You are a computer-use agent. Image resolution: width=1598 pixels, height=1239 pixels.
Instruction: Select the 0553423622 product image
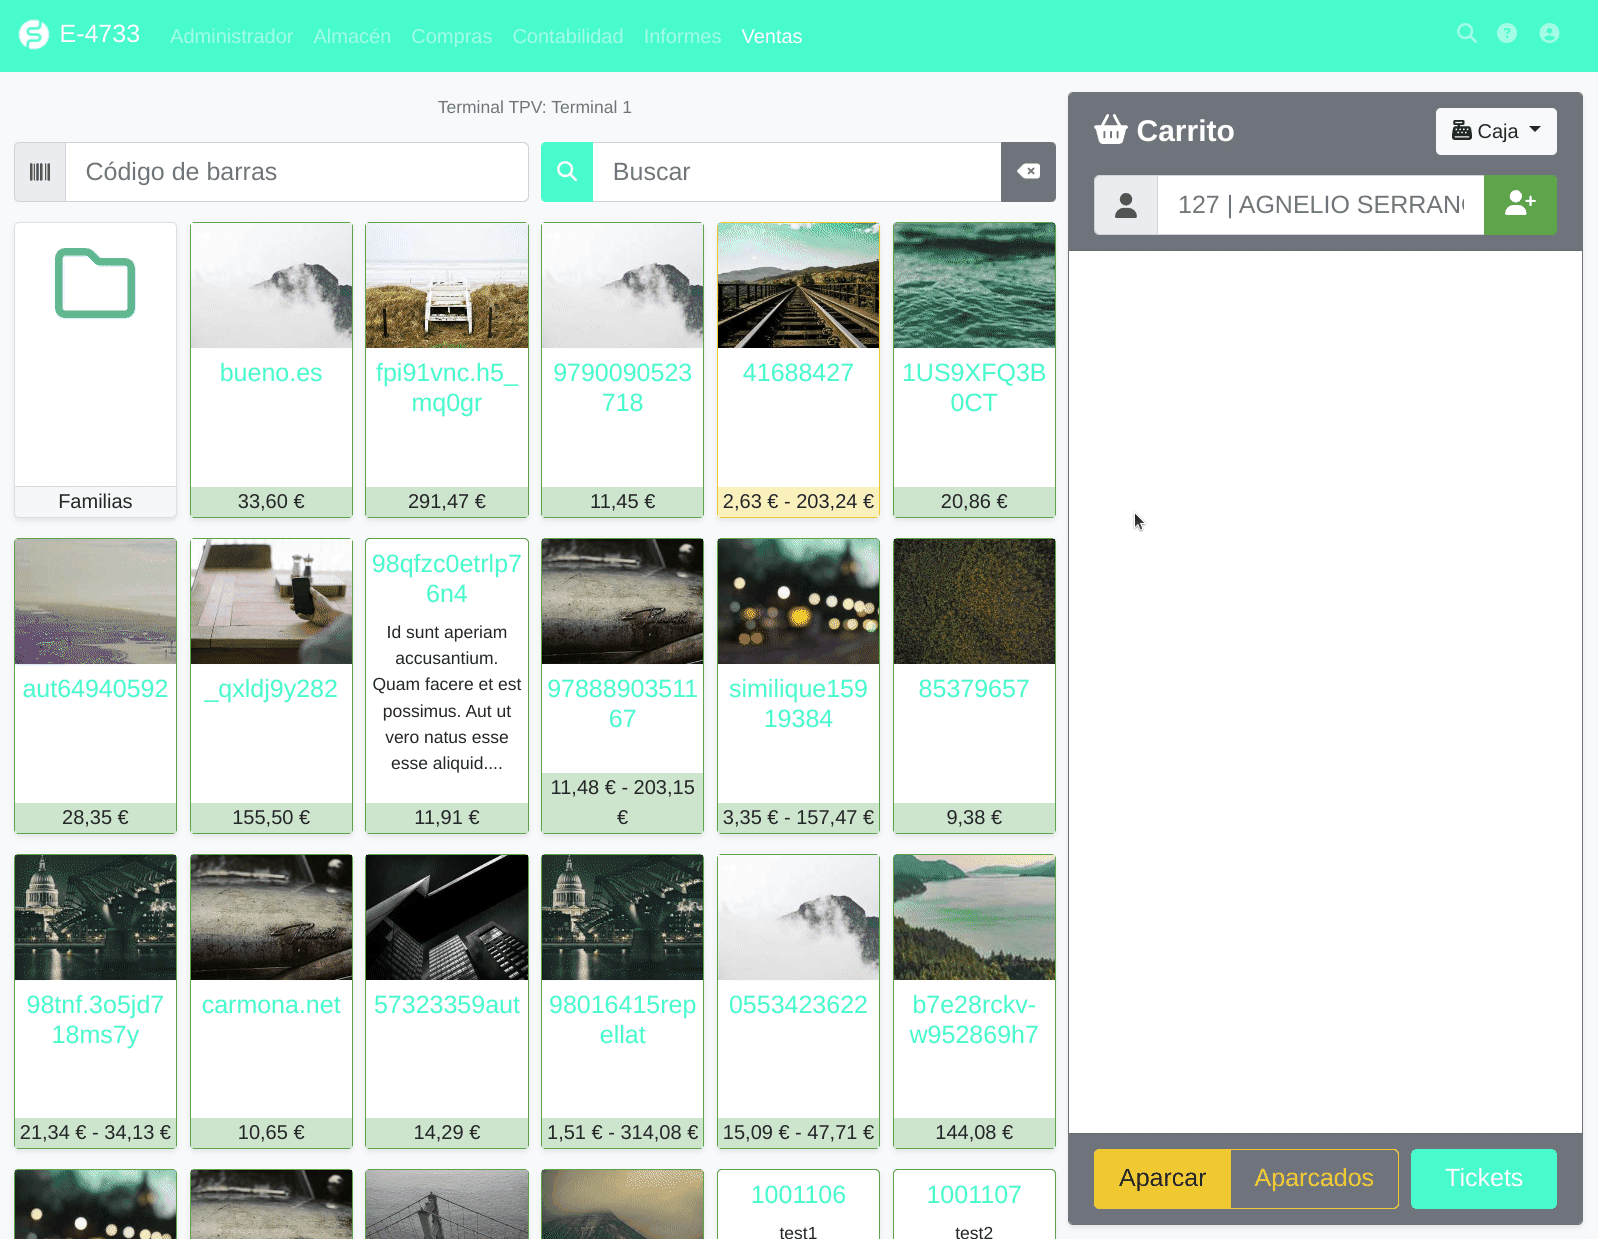(x=798, y=917)
